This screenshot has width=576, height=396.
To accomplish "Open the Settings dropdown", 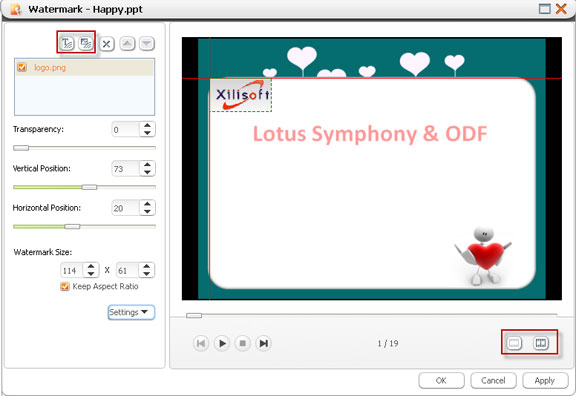I will point(131,312).
